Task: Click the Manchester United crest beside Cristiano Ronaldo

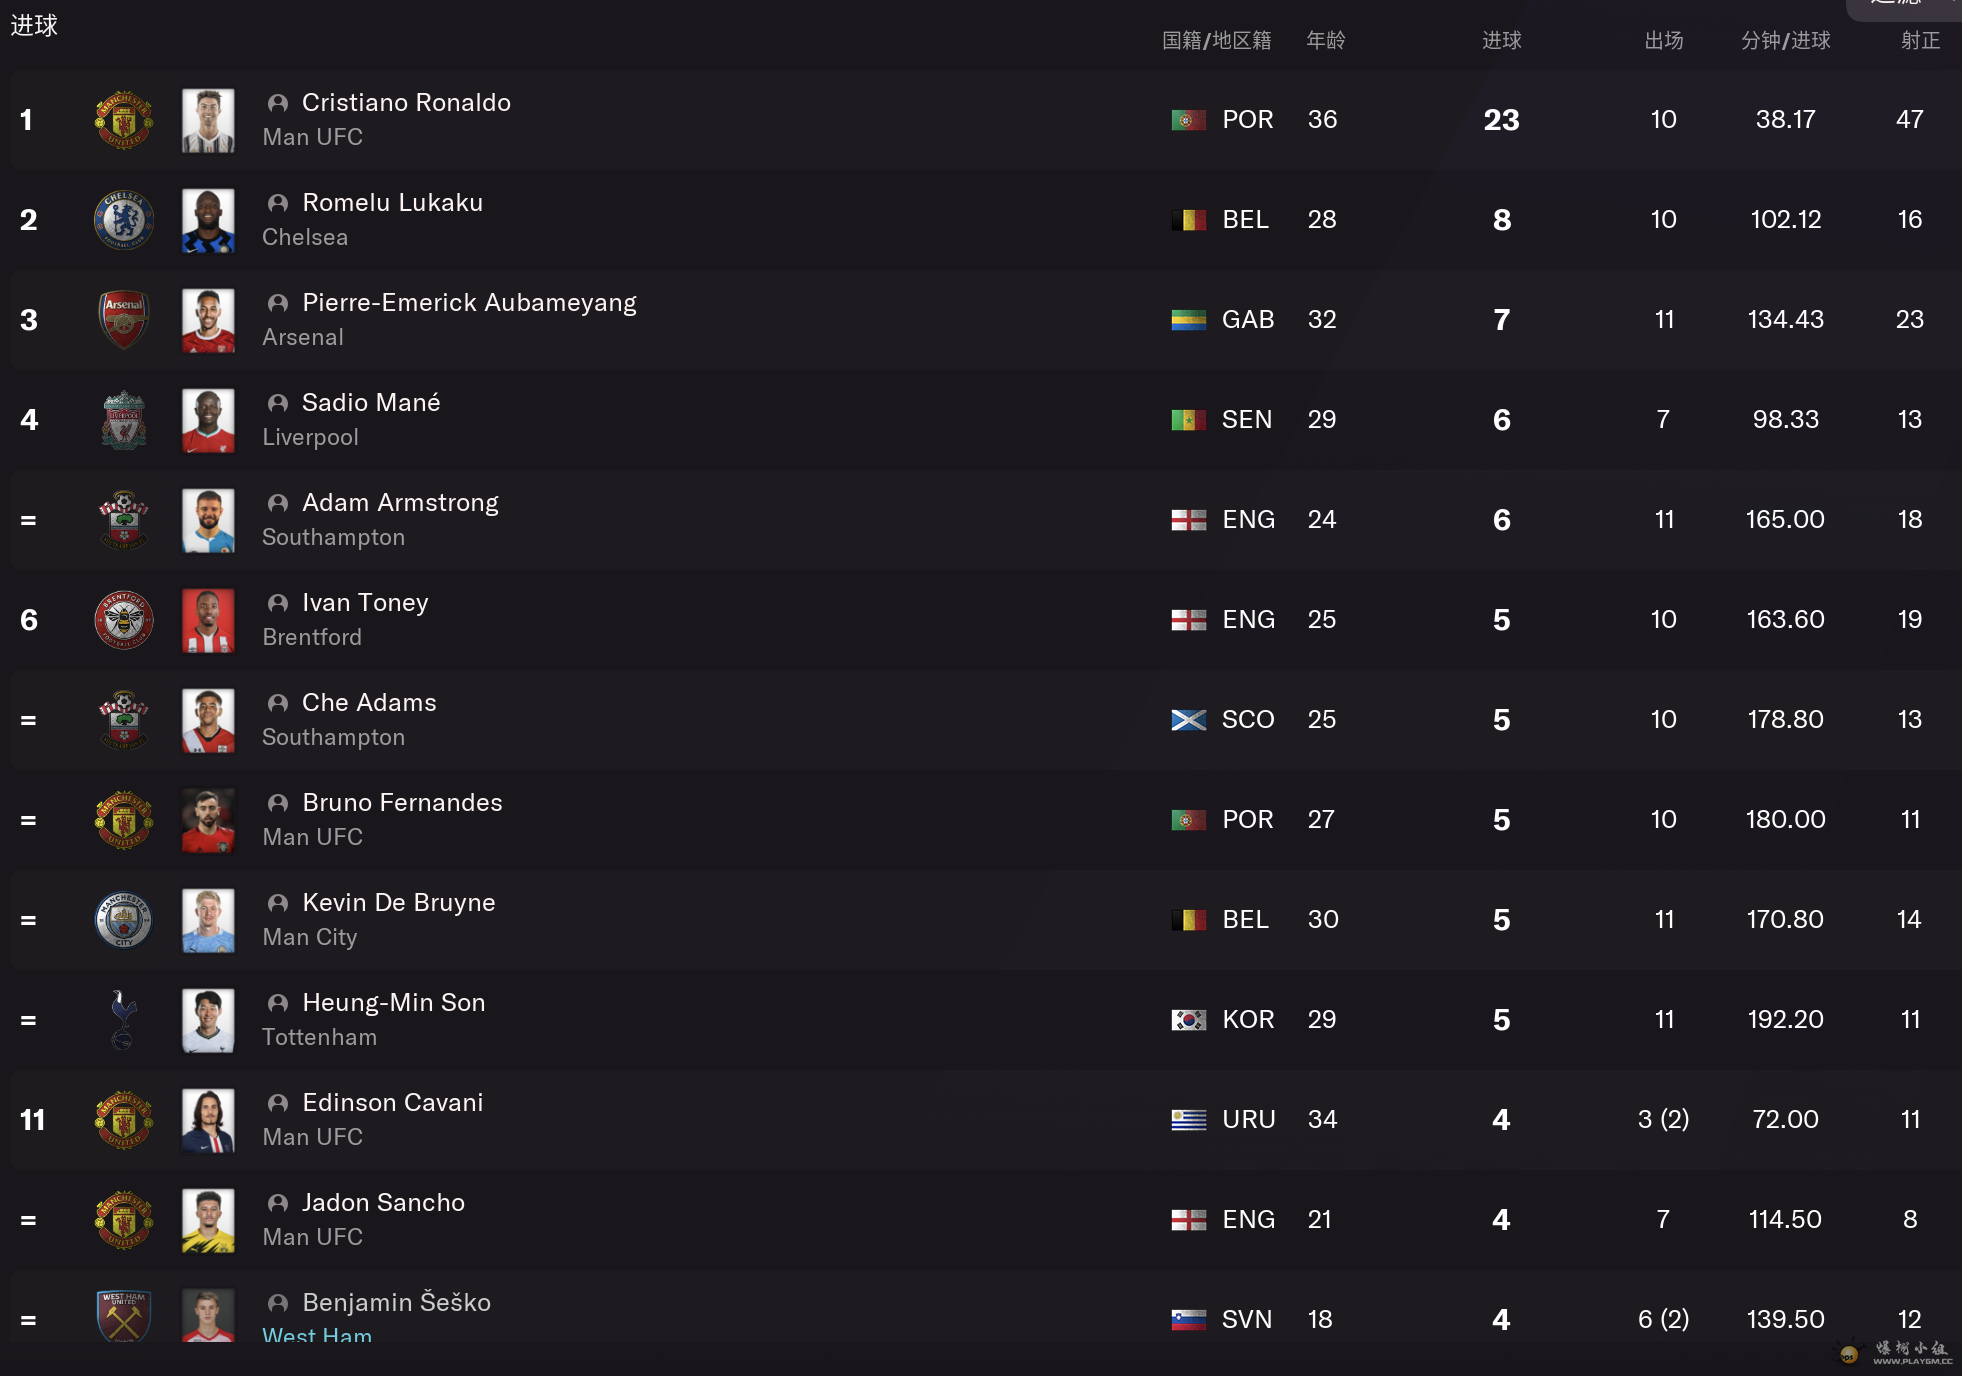Action: [x=124, y=120]
